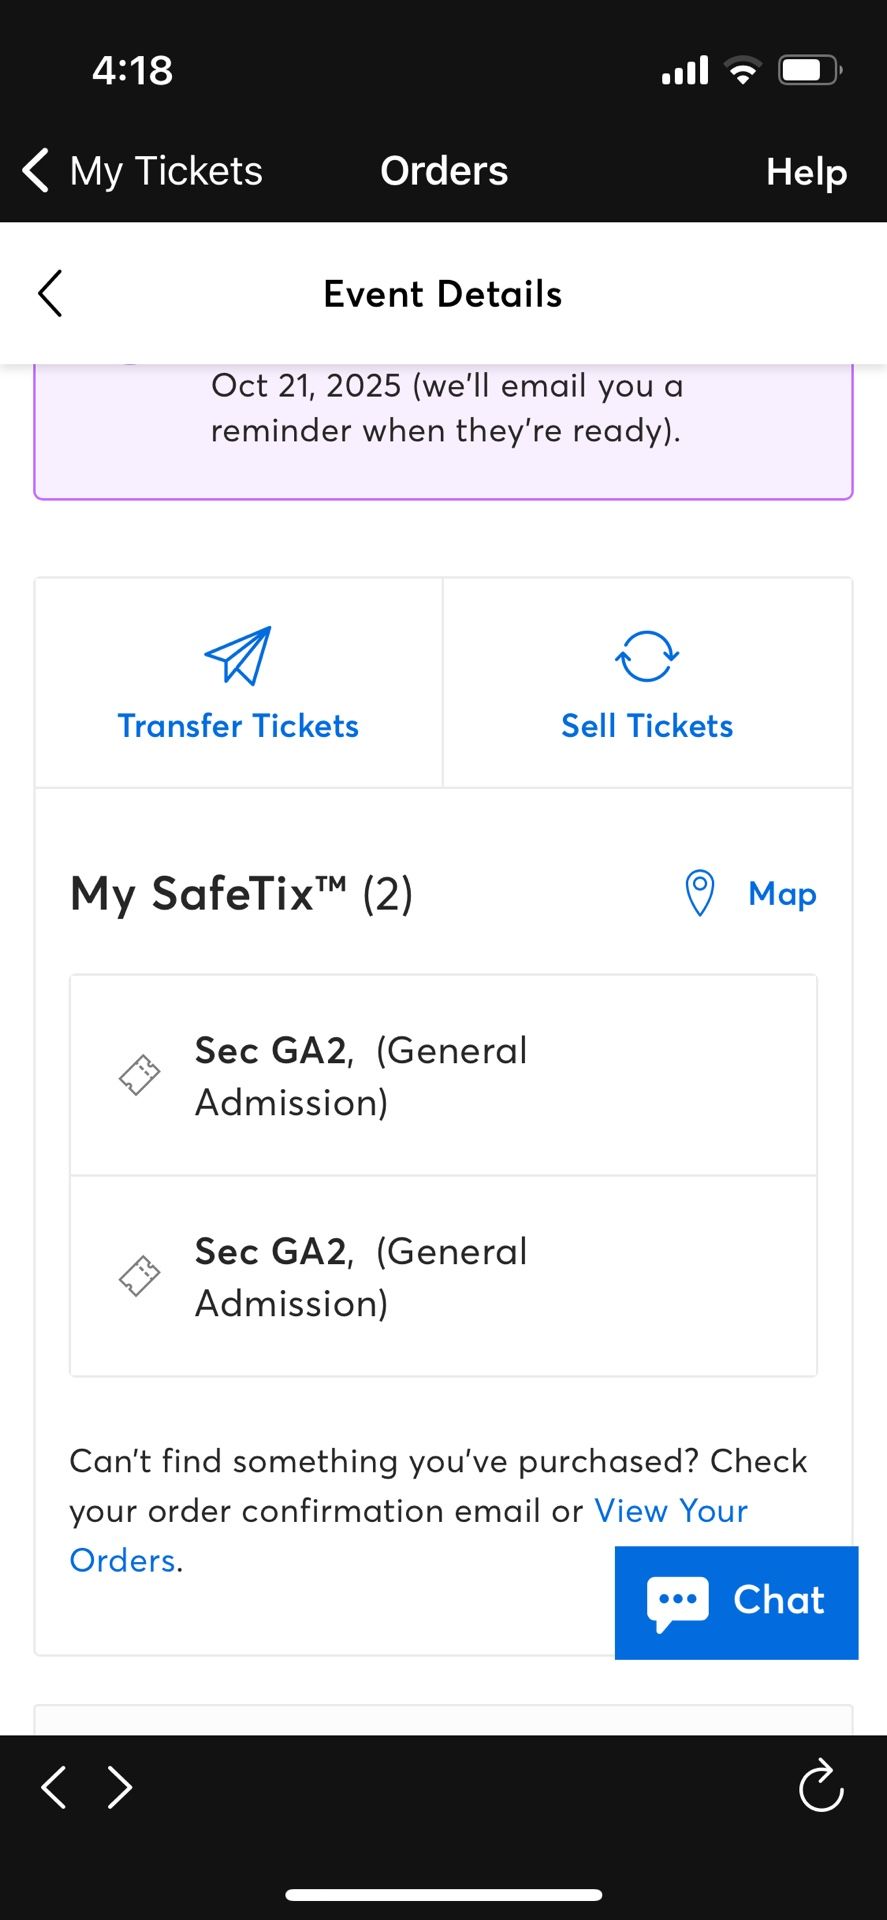Tap Help in the top bar
Image resolution: width=887 pixels, height=1920 pixels.
pyautogui.click(x=805, y=172)
